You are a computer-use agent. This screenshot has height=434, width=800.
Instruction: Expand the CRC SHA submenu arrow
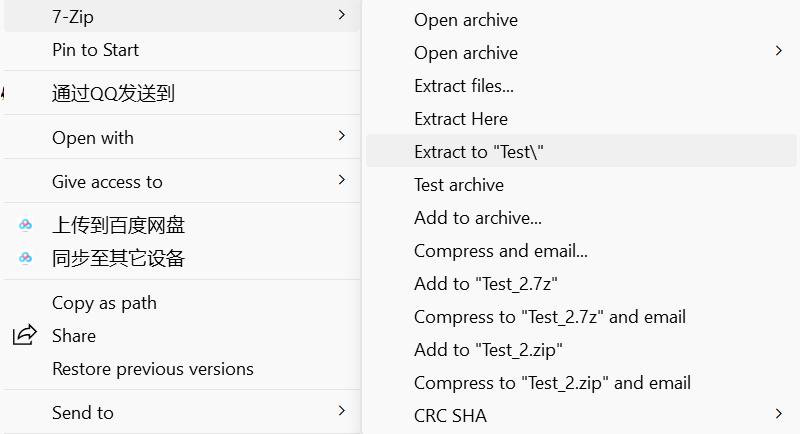coord(779,413)
